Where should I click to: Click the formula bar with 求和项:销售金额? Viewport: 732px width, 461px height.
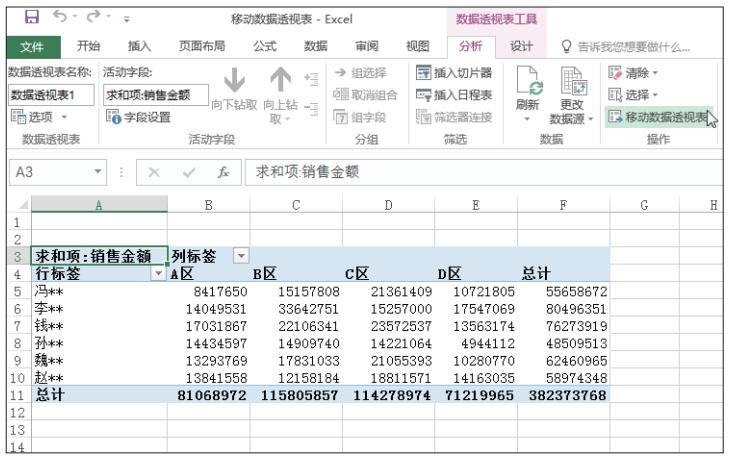483,172
